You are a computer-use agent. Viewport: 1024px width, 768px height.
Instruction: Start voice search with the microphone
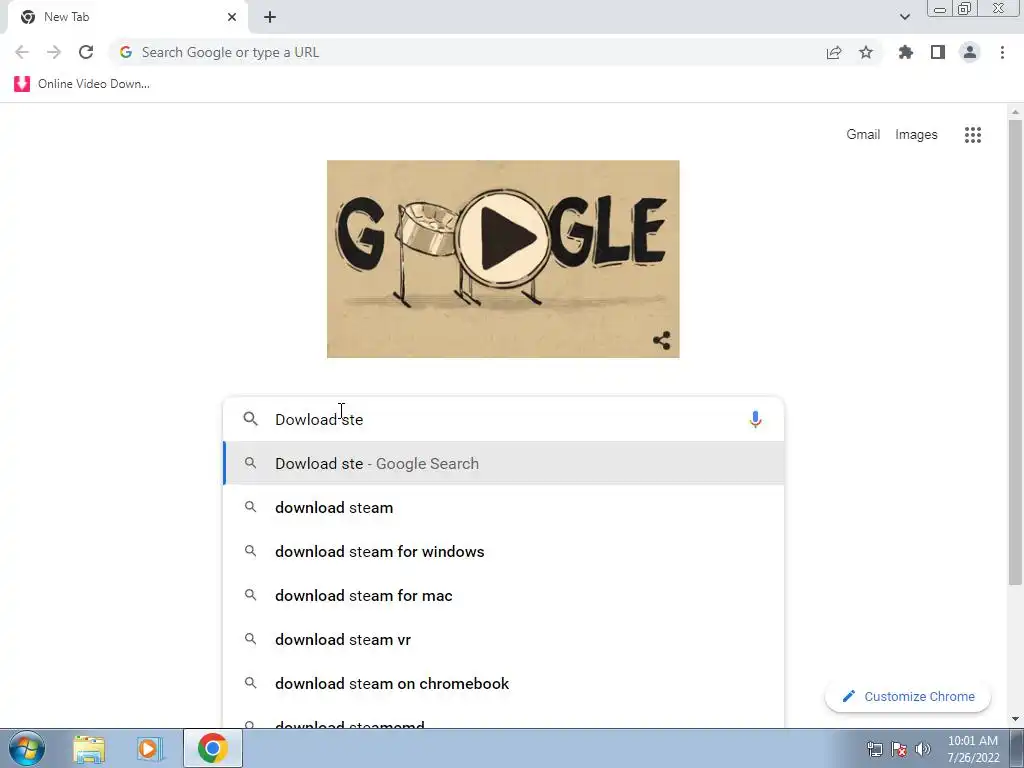click(x=756, y=419)
